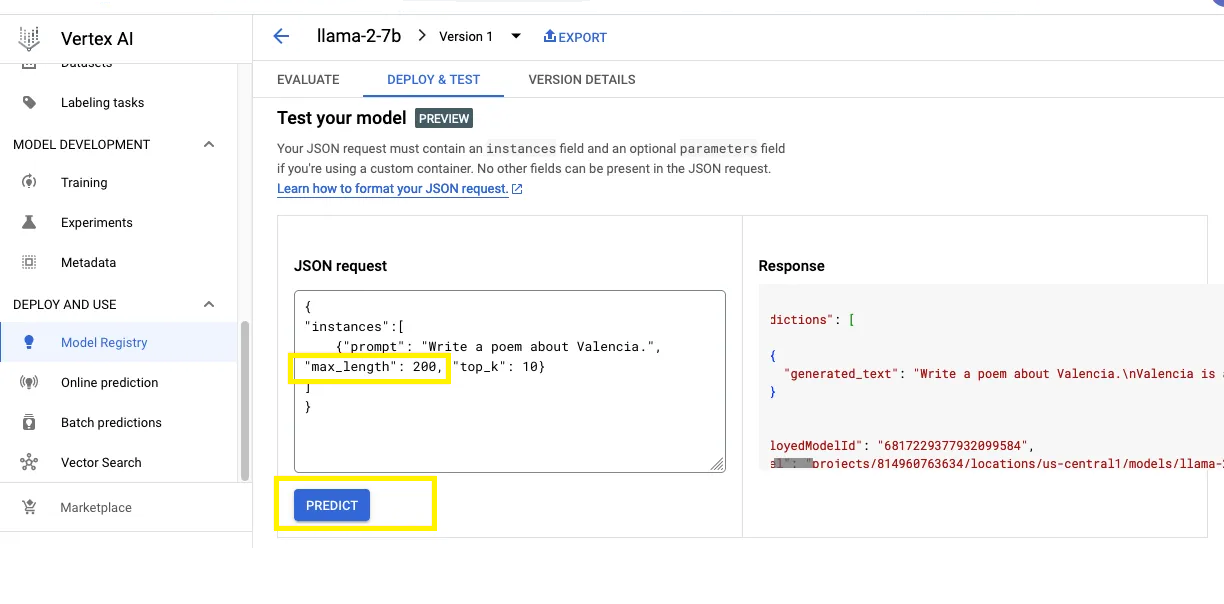Click the Preview badge

(x=444, y=118)
